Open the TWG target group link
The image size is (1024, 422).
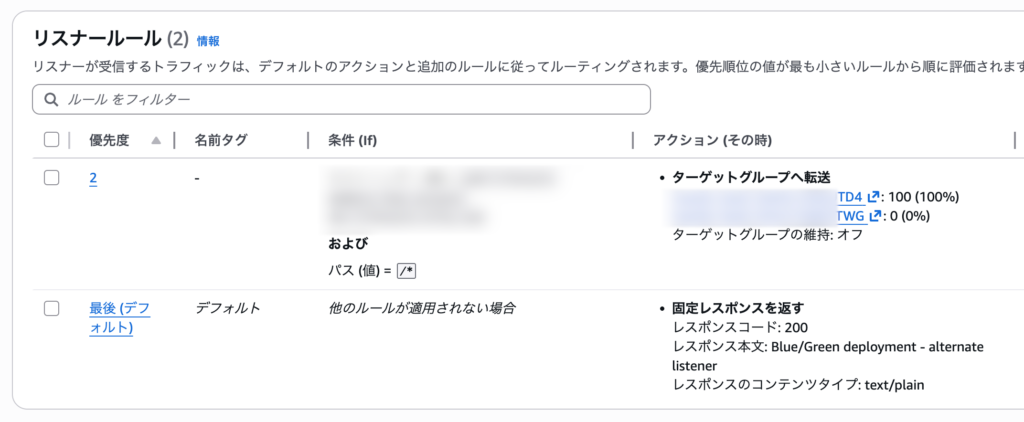[850, 216]
